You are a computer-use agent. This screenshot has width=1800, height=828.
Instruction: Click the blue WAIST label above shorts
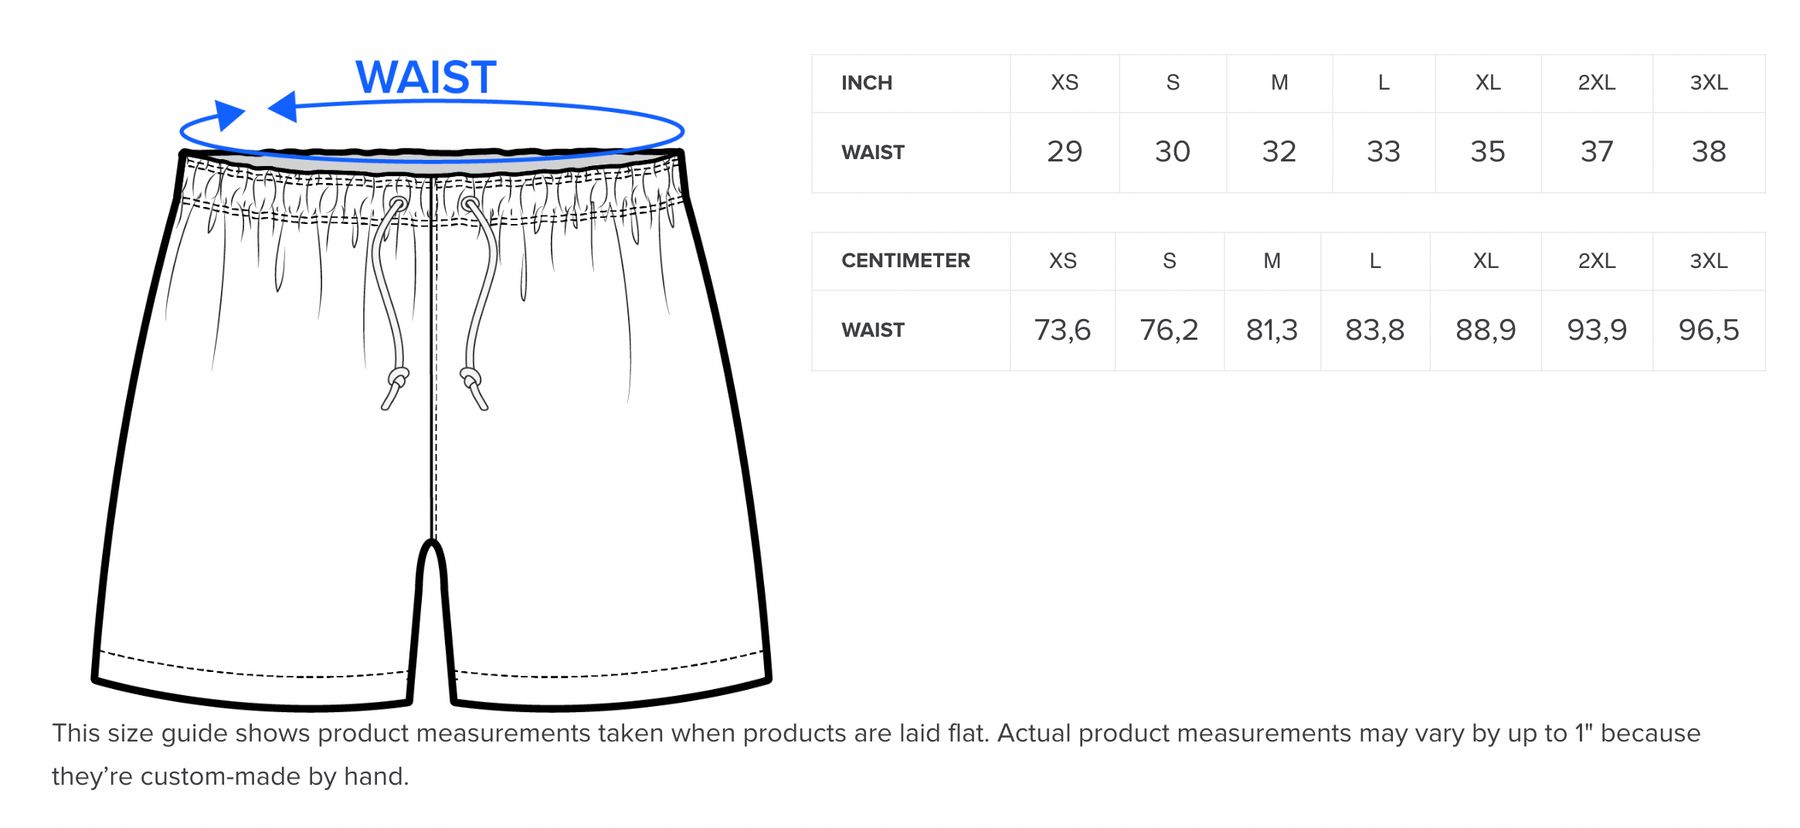tap(426, 78)
